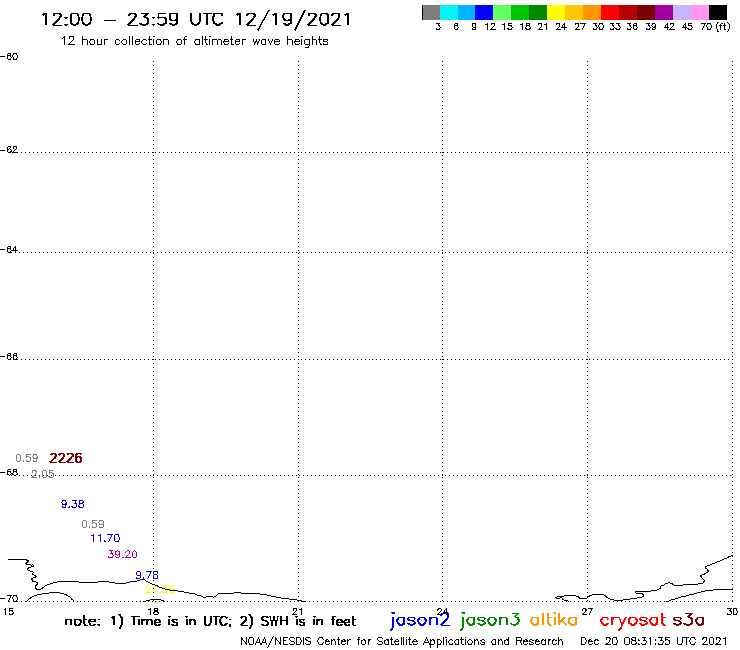
Task: Click the orange 30 ft legend swatch
Action: [x=592, y=12]
